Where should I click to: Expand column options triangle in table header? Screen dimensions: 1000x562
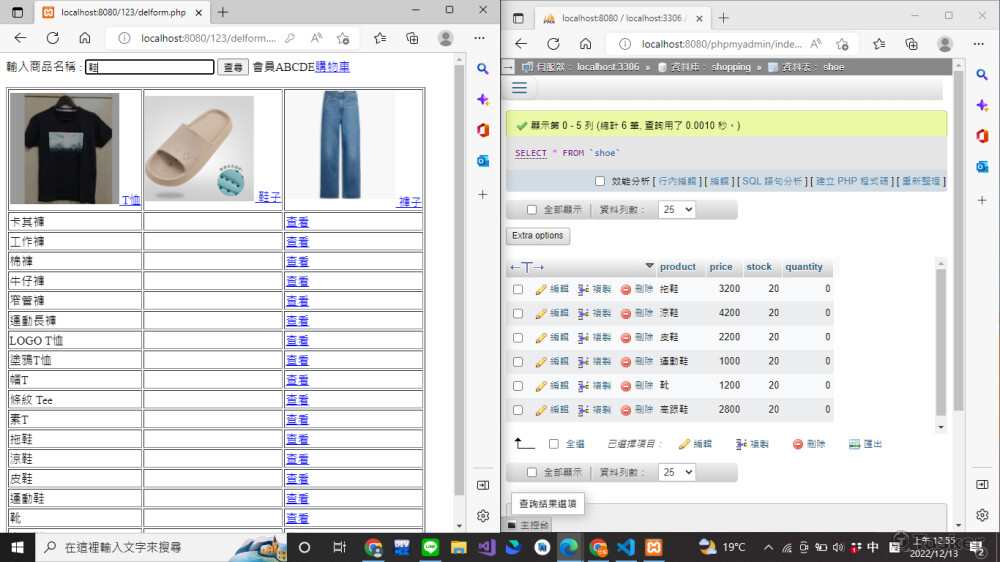(x=650, y=266)
